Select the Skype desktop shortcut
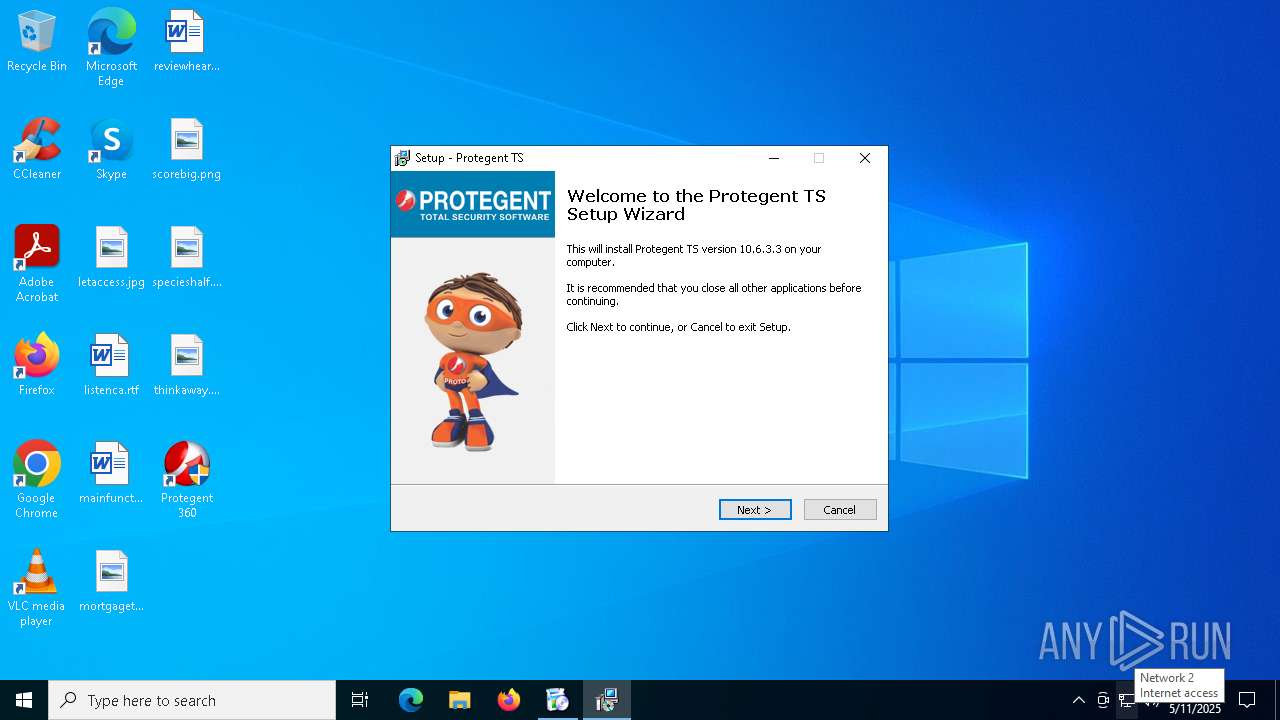The height and width of the screenshot is (720, 1280). point(111,150)
